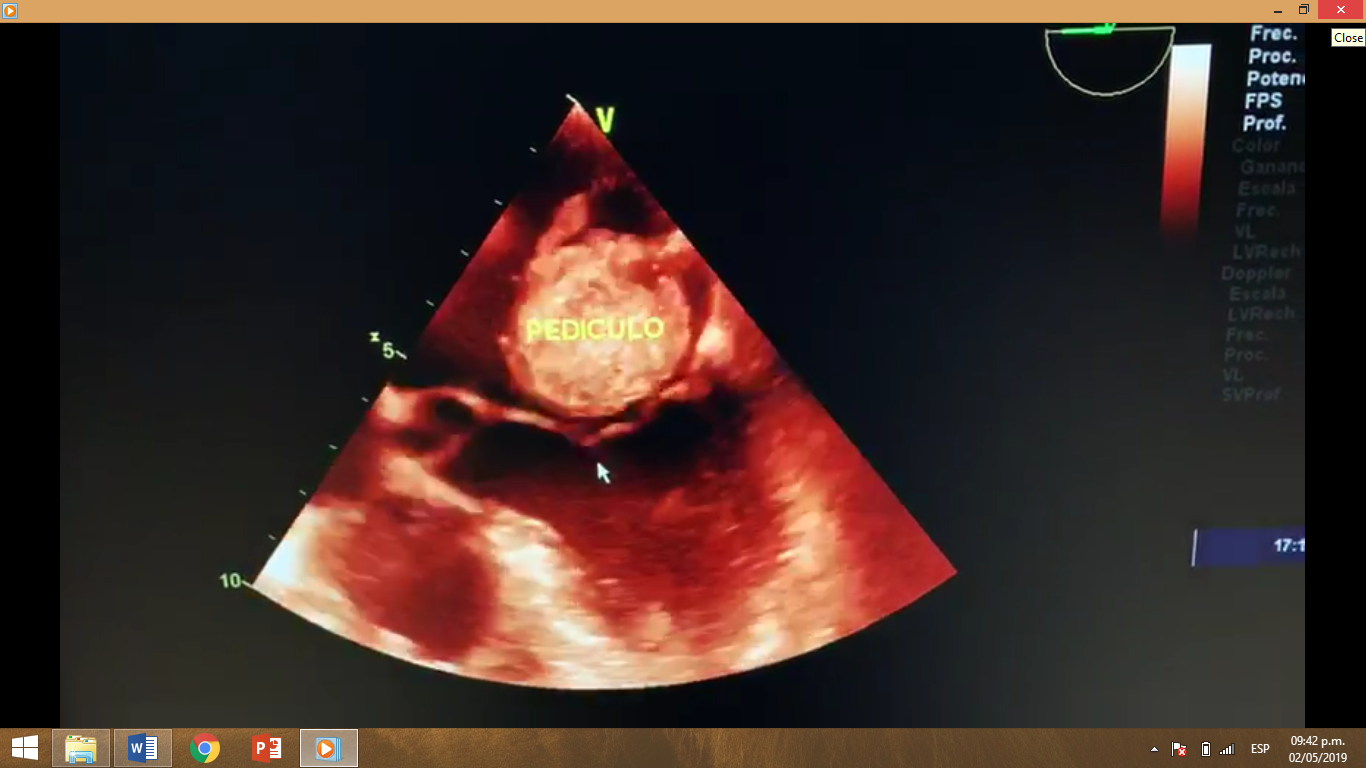Click the probe angle semicircle indicator
The image size is (1366, 768).
[1108, 60]
